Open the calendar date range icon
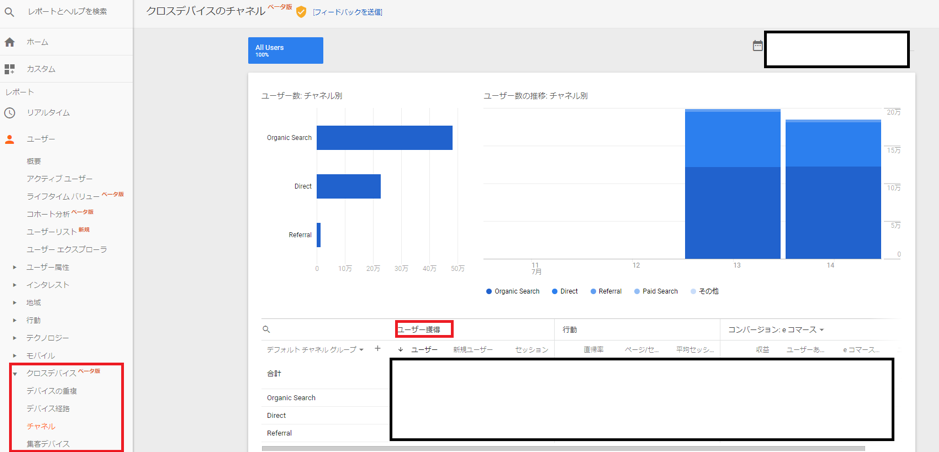 [x=757, y=46]
